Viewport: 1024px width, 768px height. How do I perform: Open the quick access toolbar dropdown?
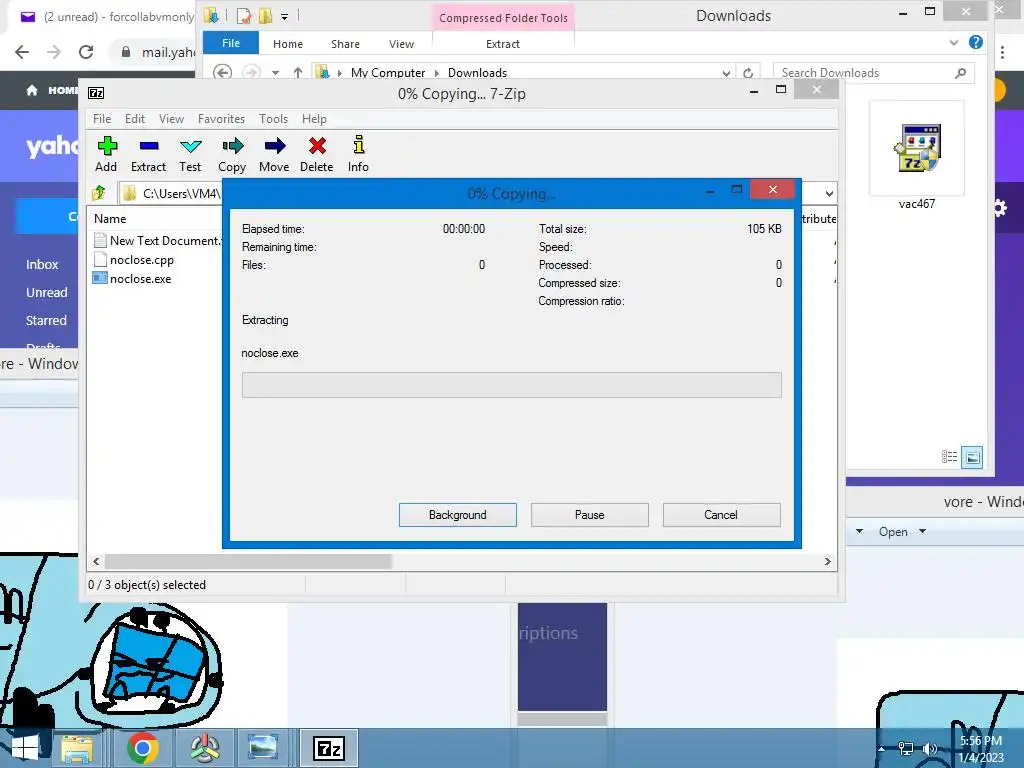coord(284,16)
